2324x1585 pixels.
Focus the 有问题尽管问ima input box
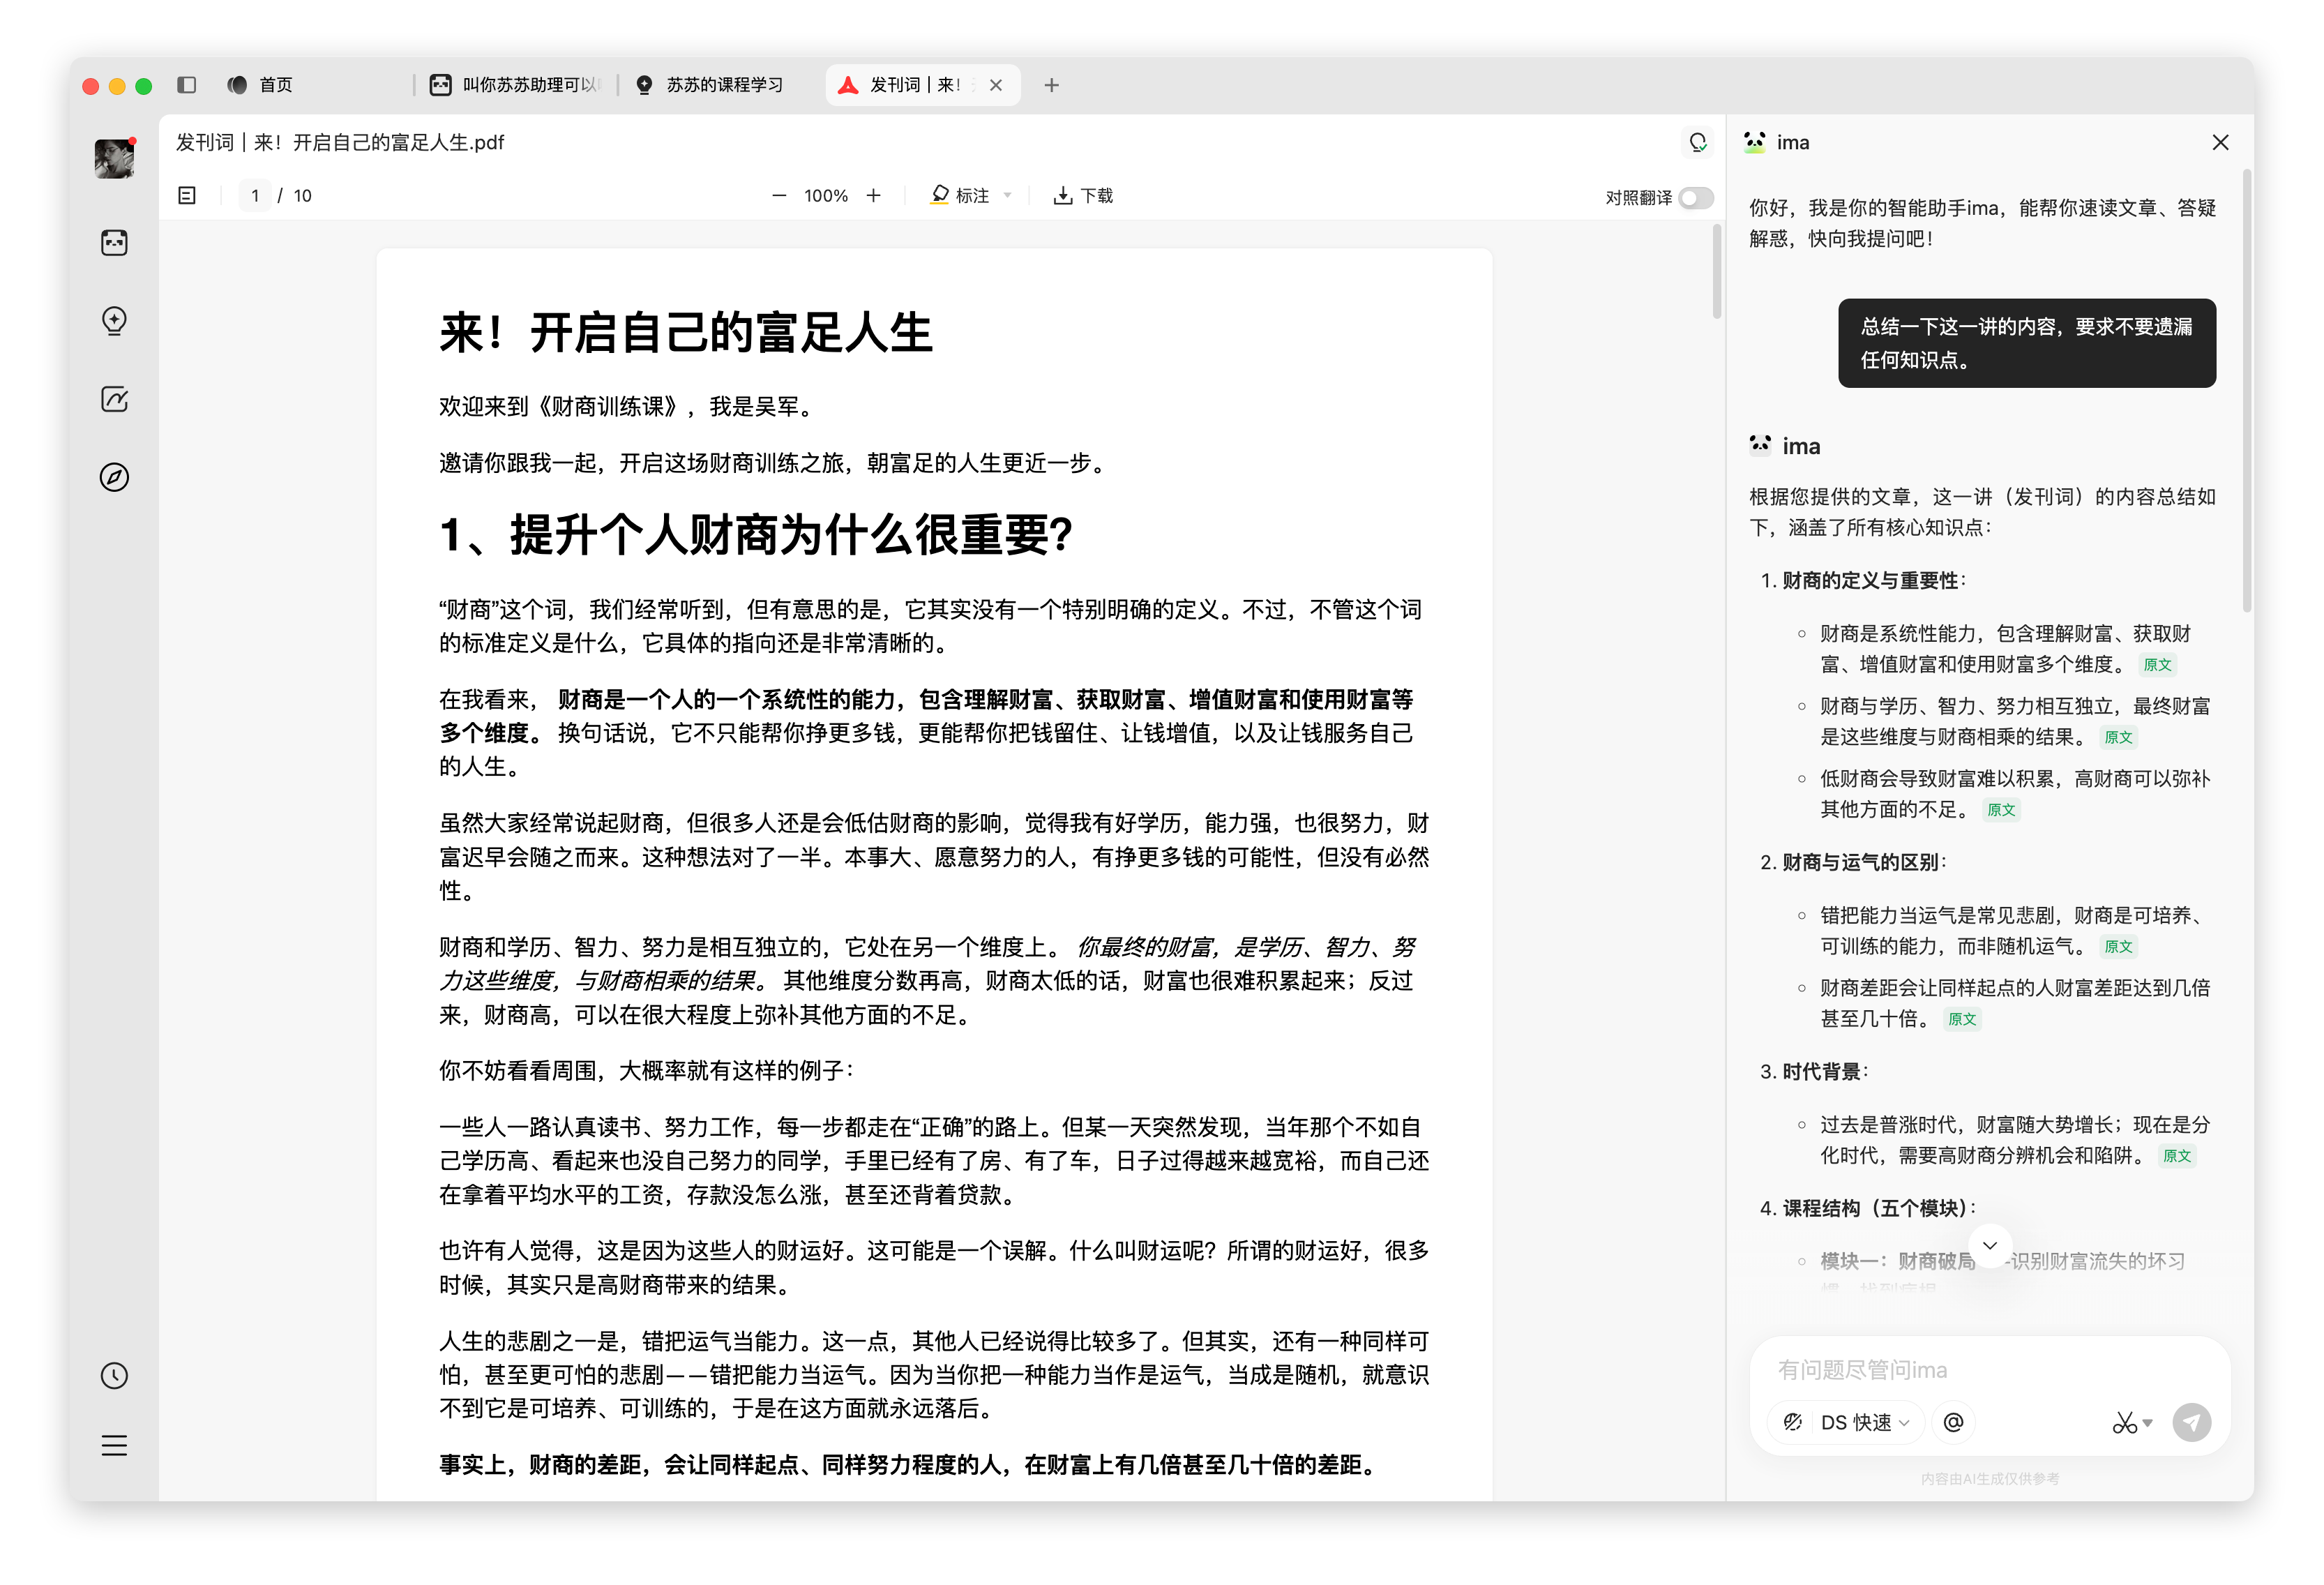[1990, 1370]
